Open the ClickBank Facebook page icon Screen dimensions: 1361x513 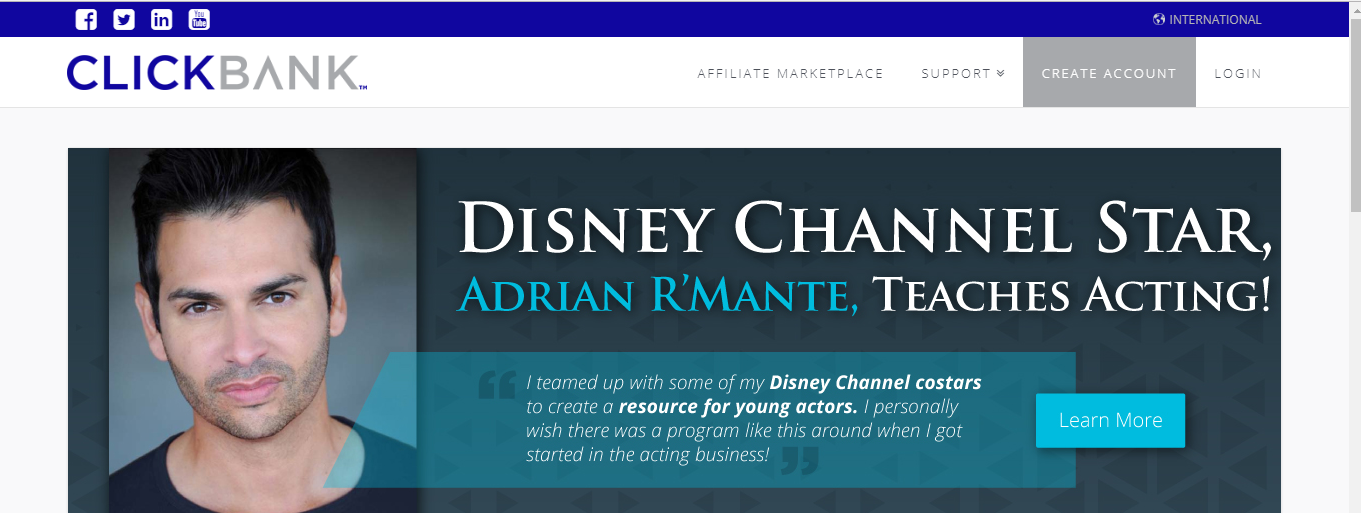tap(86, 19)
